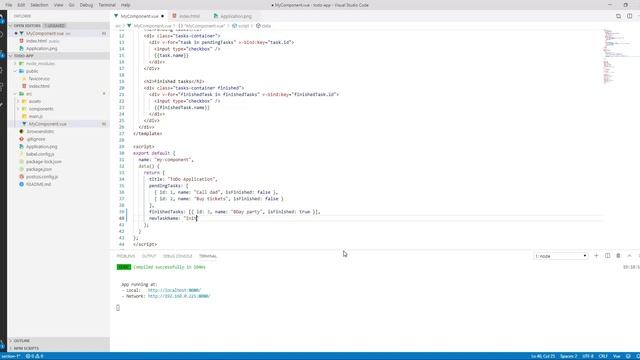640x360 pixels.
Task: Click the data breadcrumb item
Action: pyautogui.click(x=263, y=26)
